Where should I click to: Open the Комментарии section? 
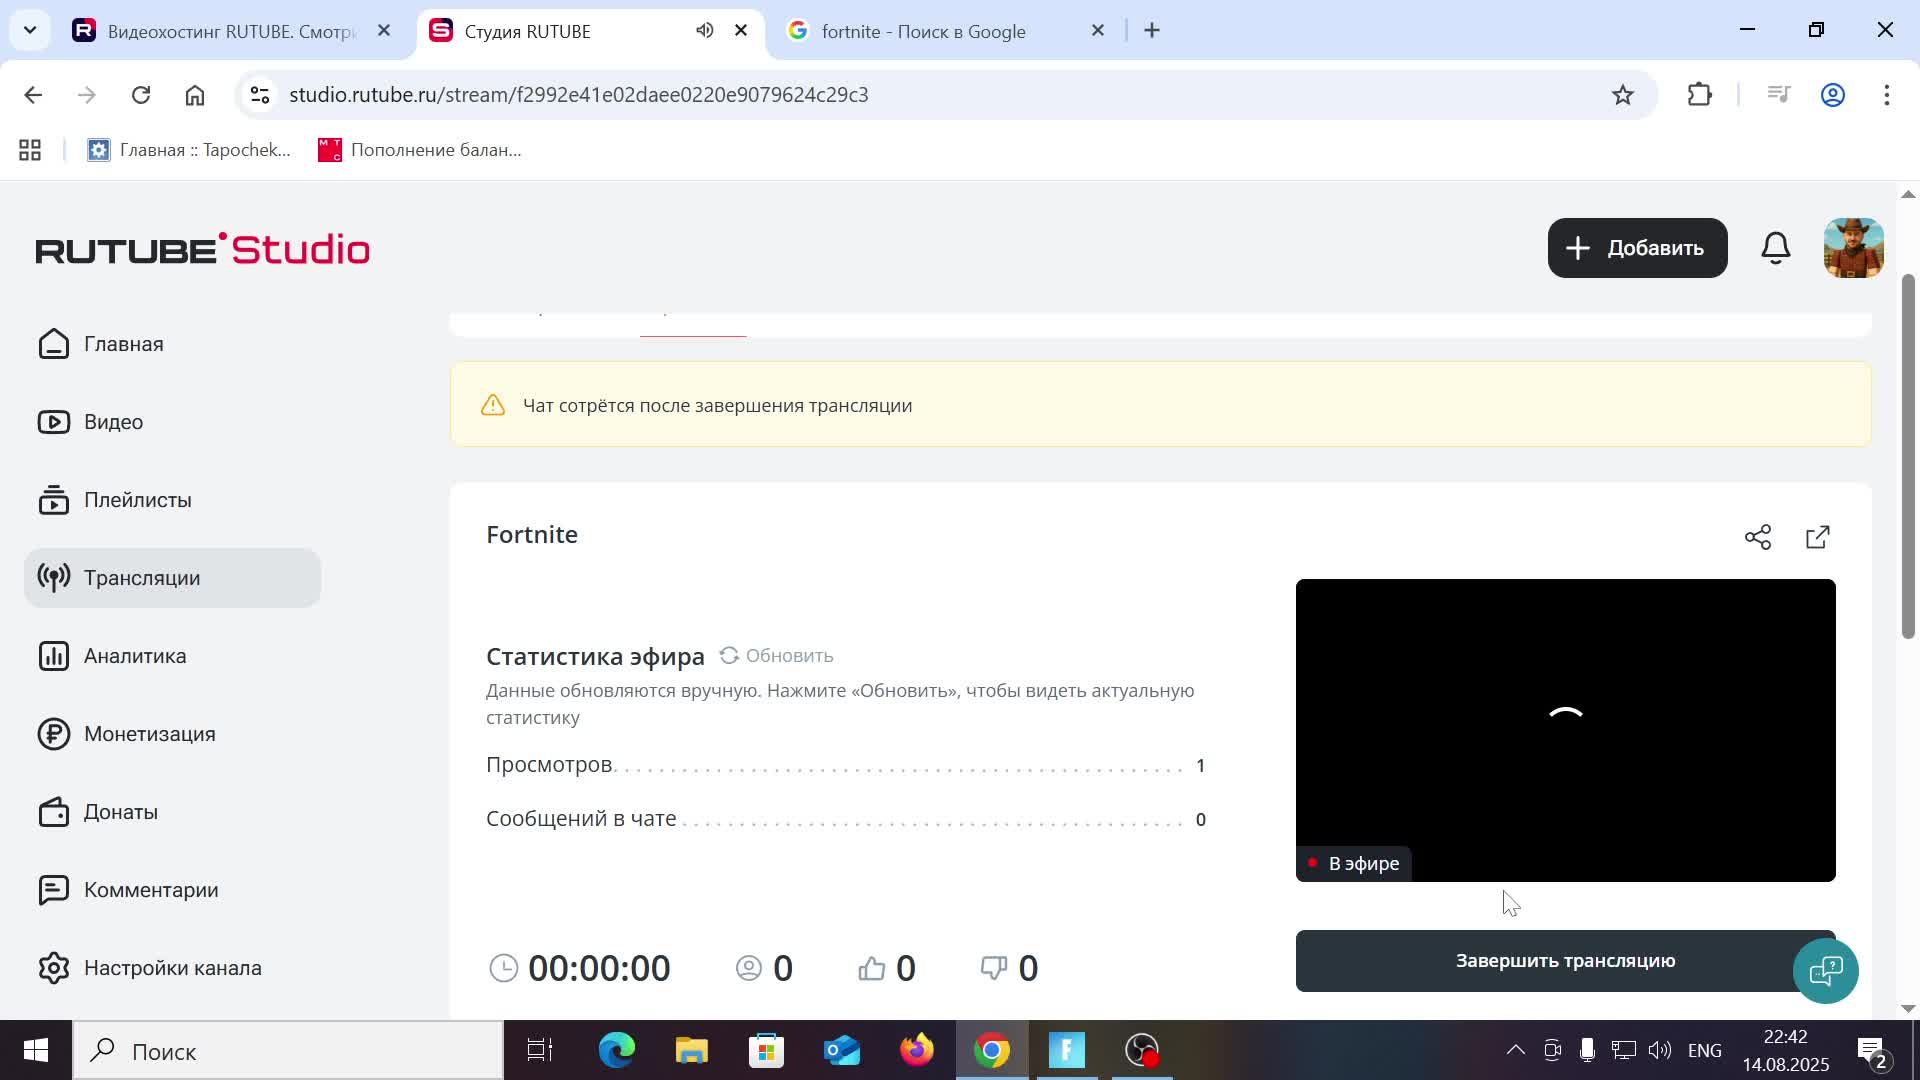[151, 889]
